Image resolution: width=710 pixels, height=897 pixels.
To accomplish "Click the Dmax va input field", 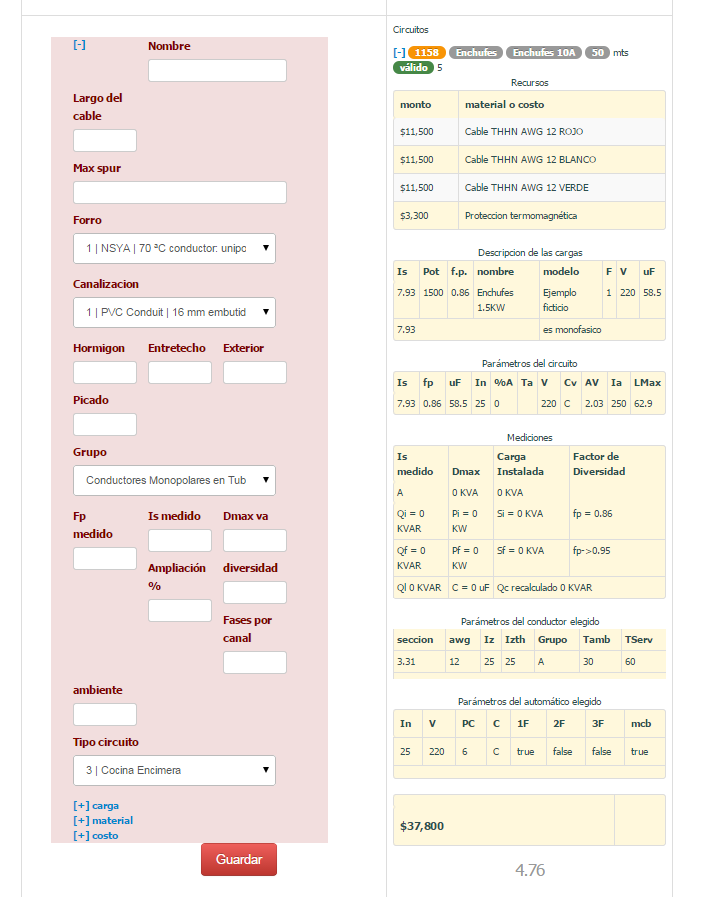I will point(255,541).
